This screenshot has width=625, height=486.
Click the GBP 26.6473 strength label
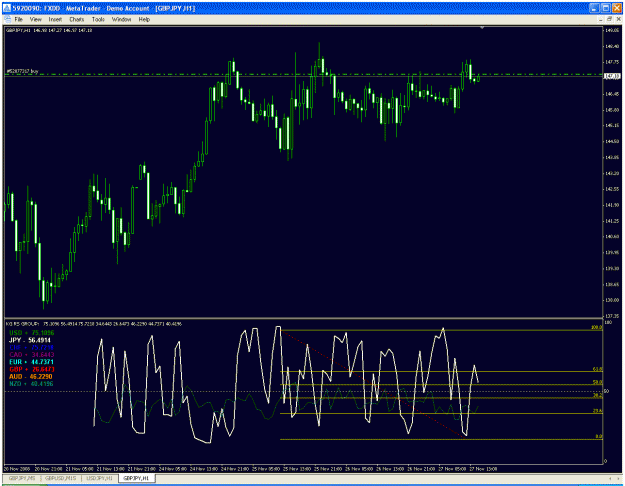pyautogui.click(x=31, y=369)
